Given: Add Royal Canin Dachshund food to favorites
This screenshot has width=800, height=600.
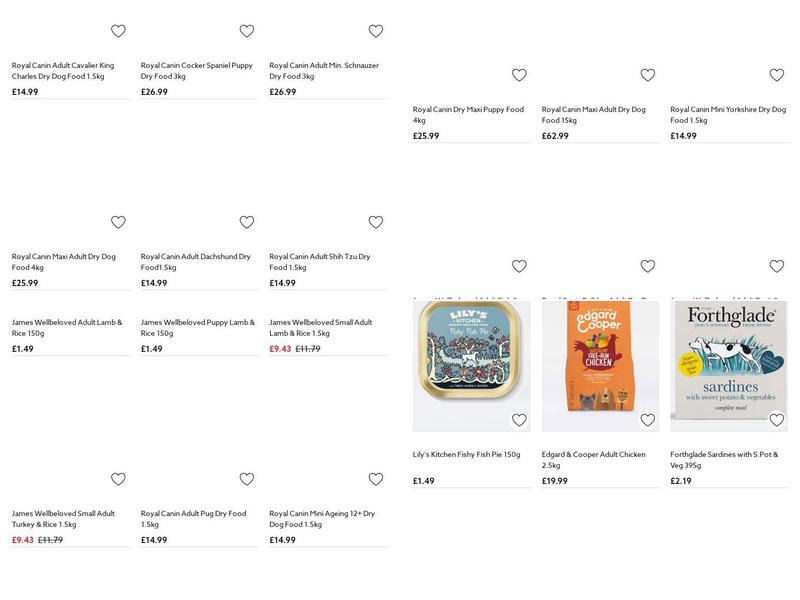Looking at the screenshot, I should coord(247,222).
